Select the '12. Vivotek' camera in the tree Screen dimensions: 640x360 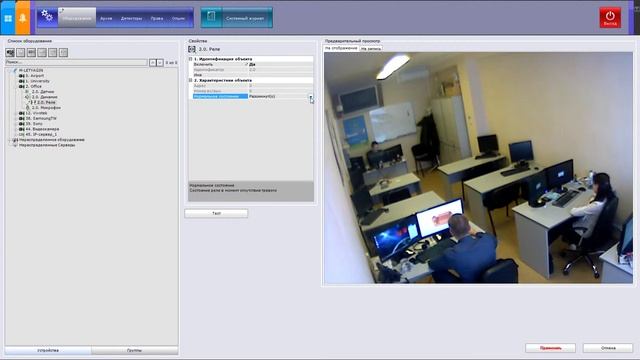click(36, 113)
